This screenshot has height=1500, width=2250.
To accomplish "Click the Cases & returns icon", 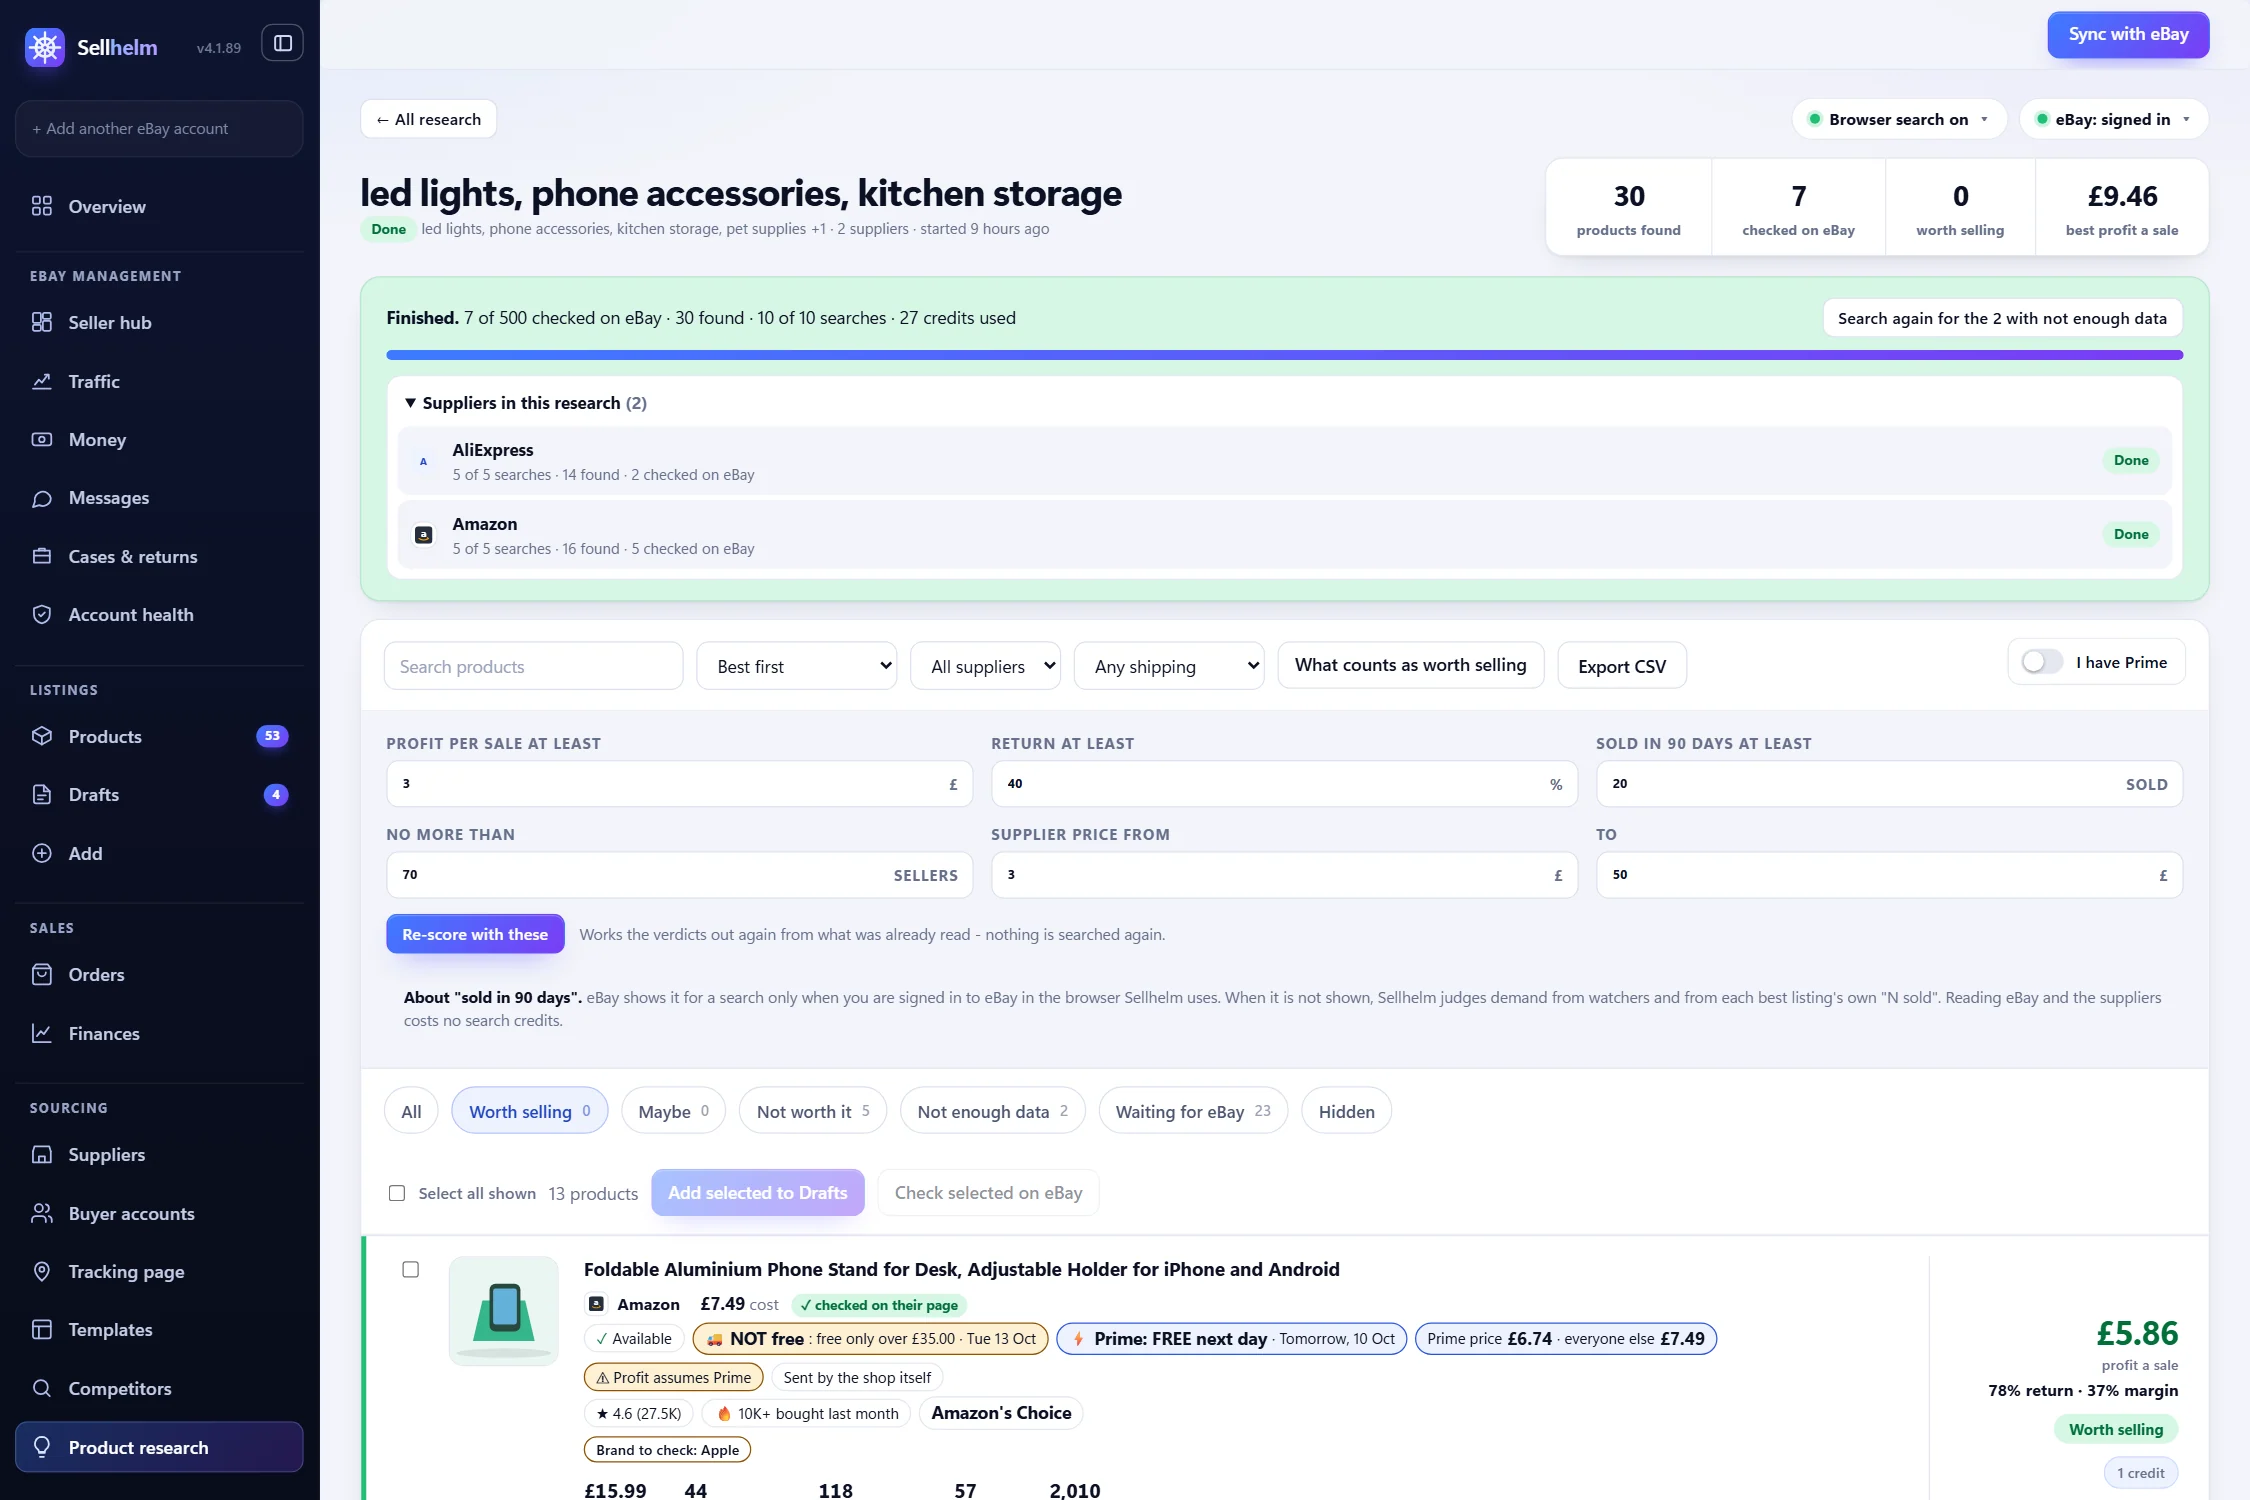I will [x=42, y=556].
